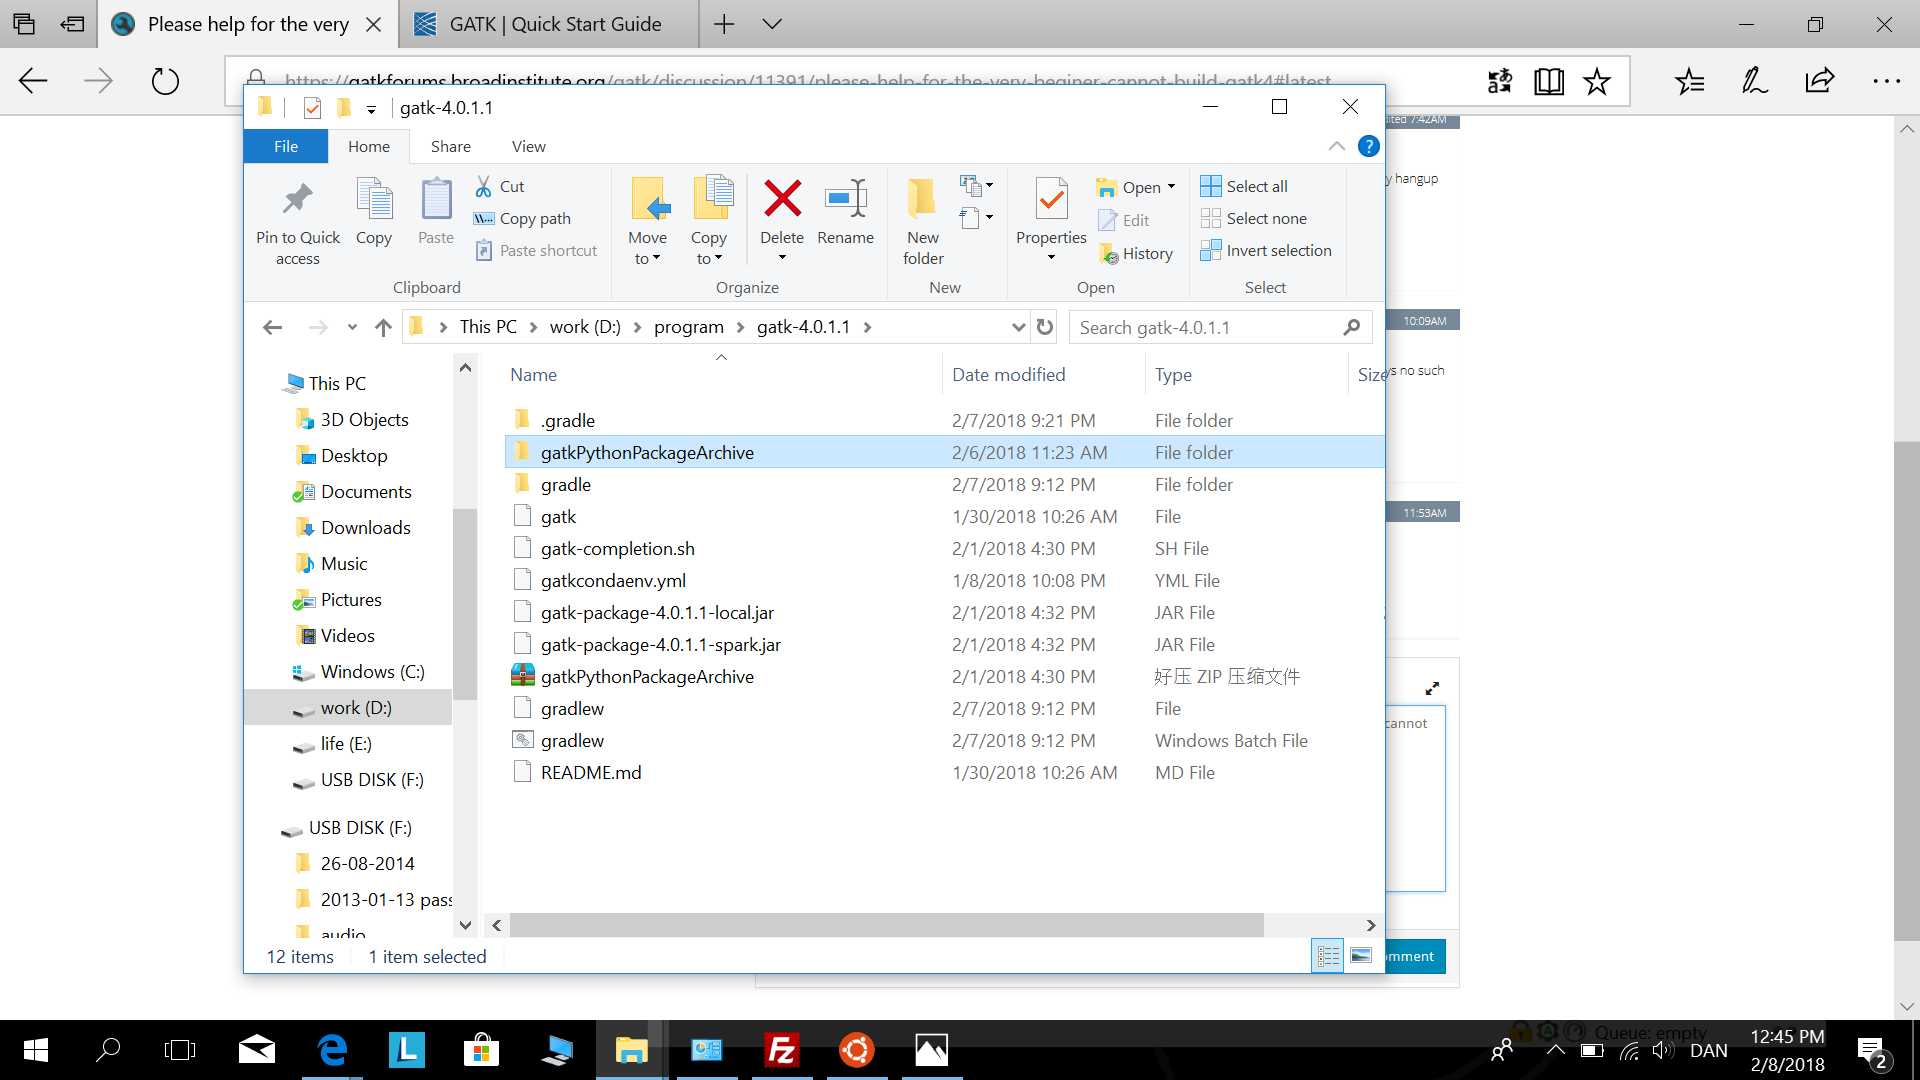Open recent locations dropdown arrow
Image resolution: width=1920 pixels, height=1080 pixels.
click(x=352, y=327)
